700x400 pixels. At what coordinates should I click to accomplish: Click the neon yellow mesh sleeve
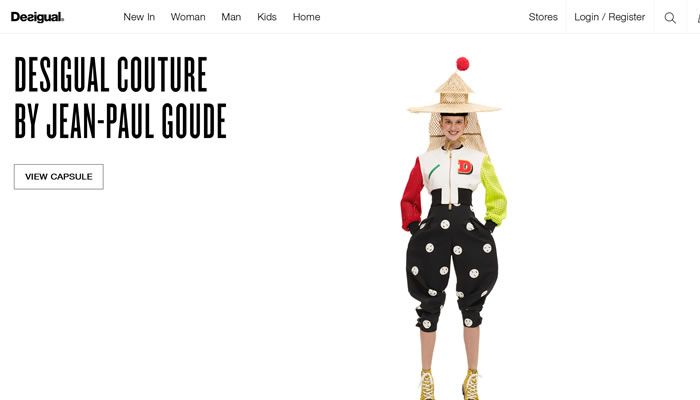494,191
